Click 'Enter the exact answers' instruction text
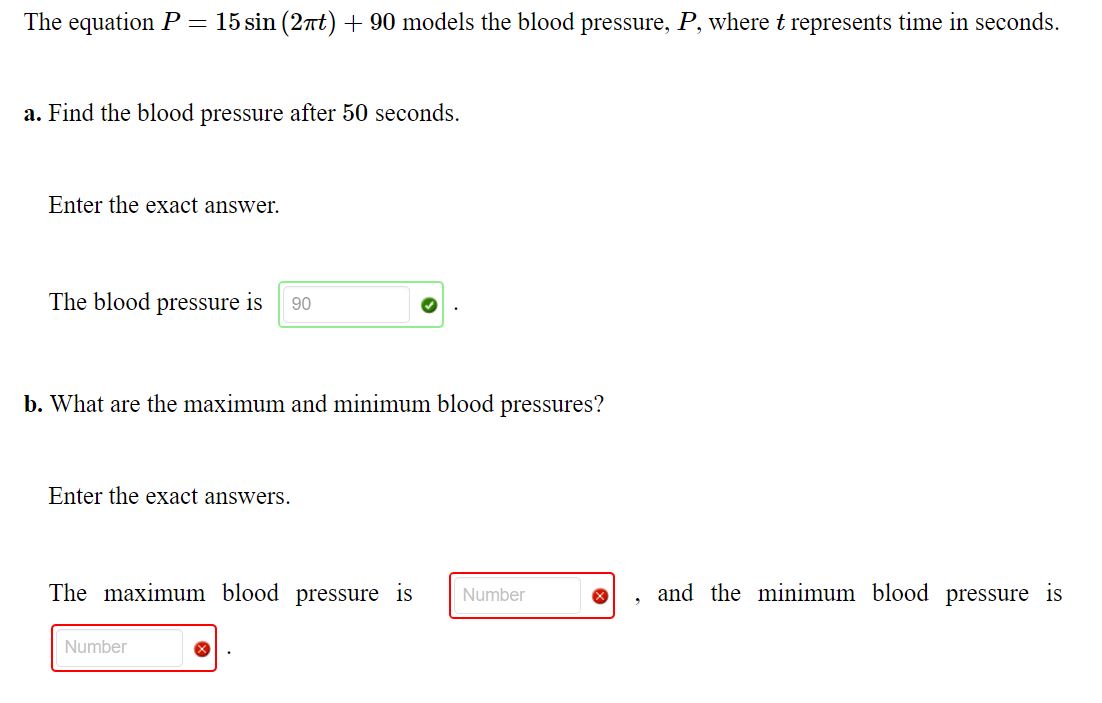The height and width of the screenshot is (703, 1102). [169, 496]
